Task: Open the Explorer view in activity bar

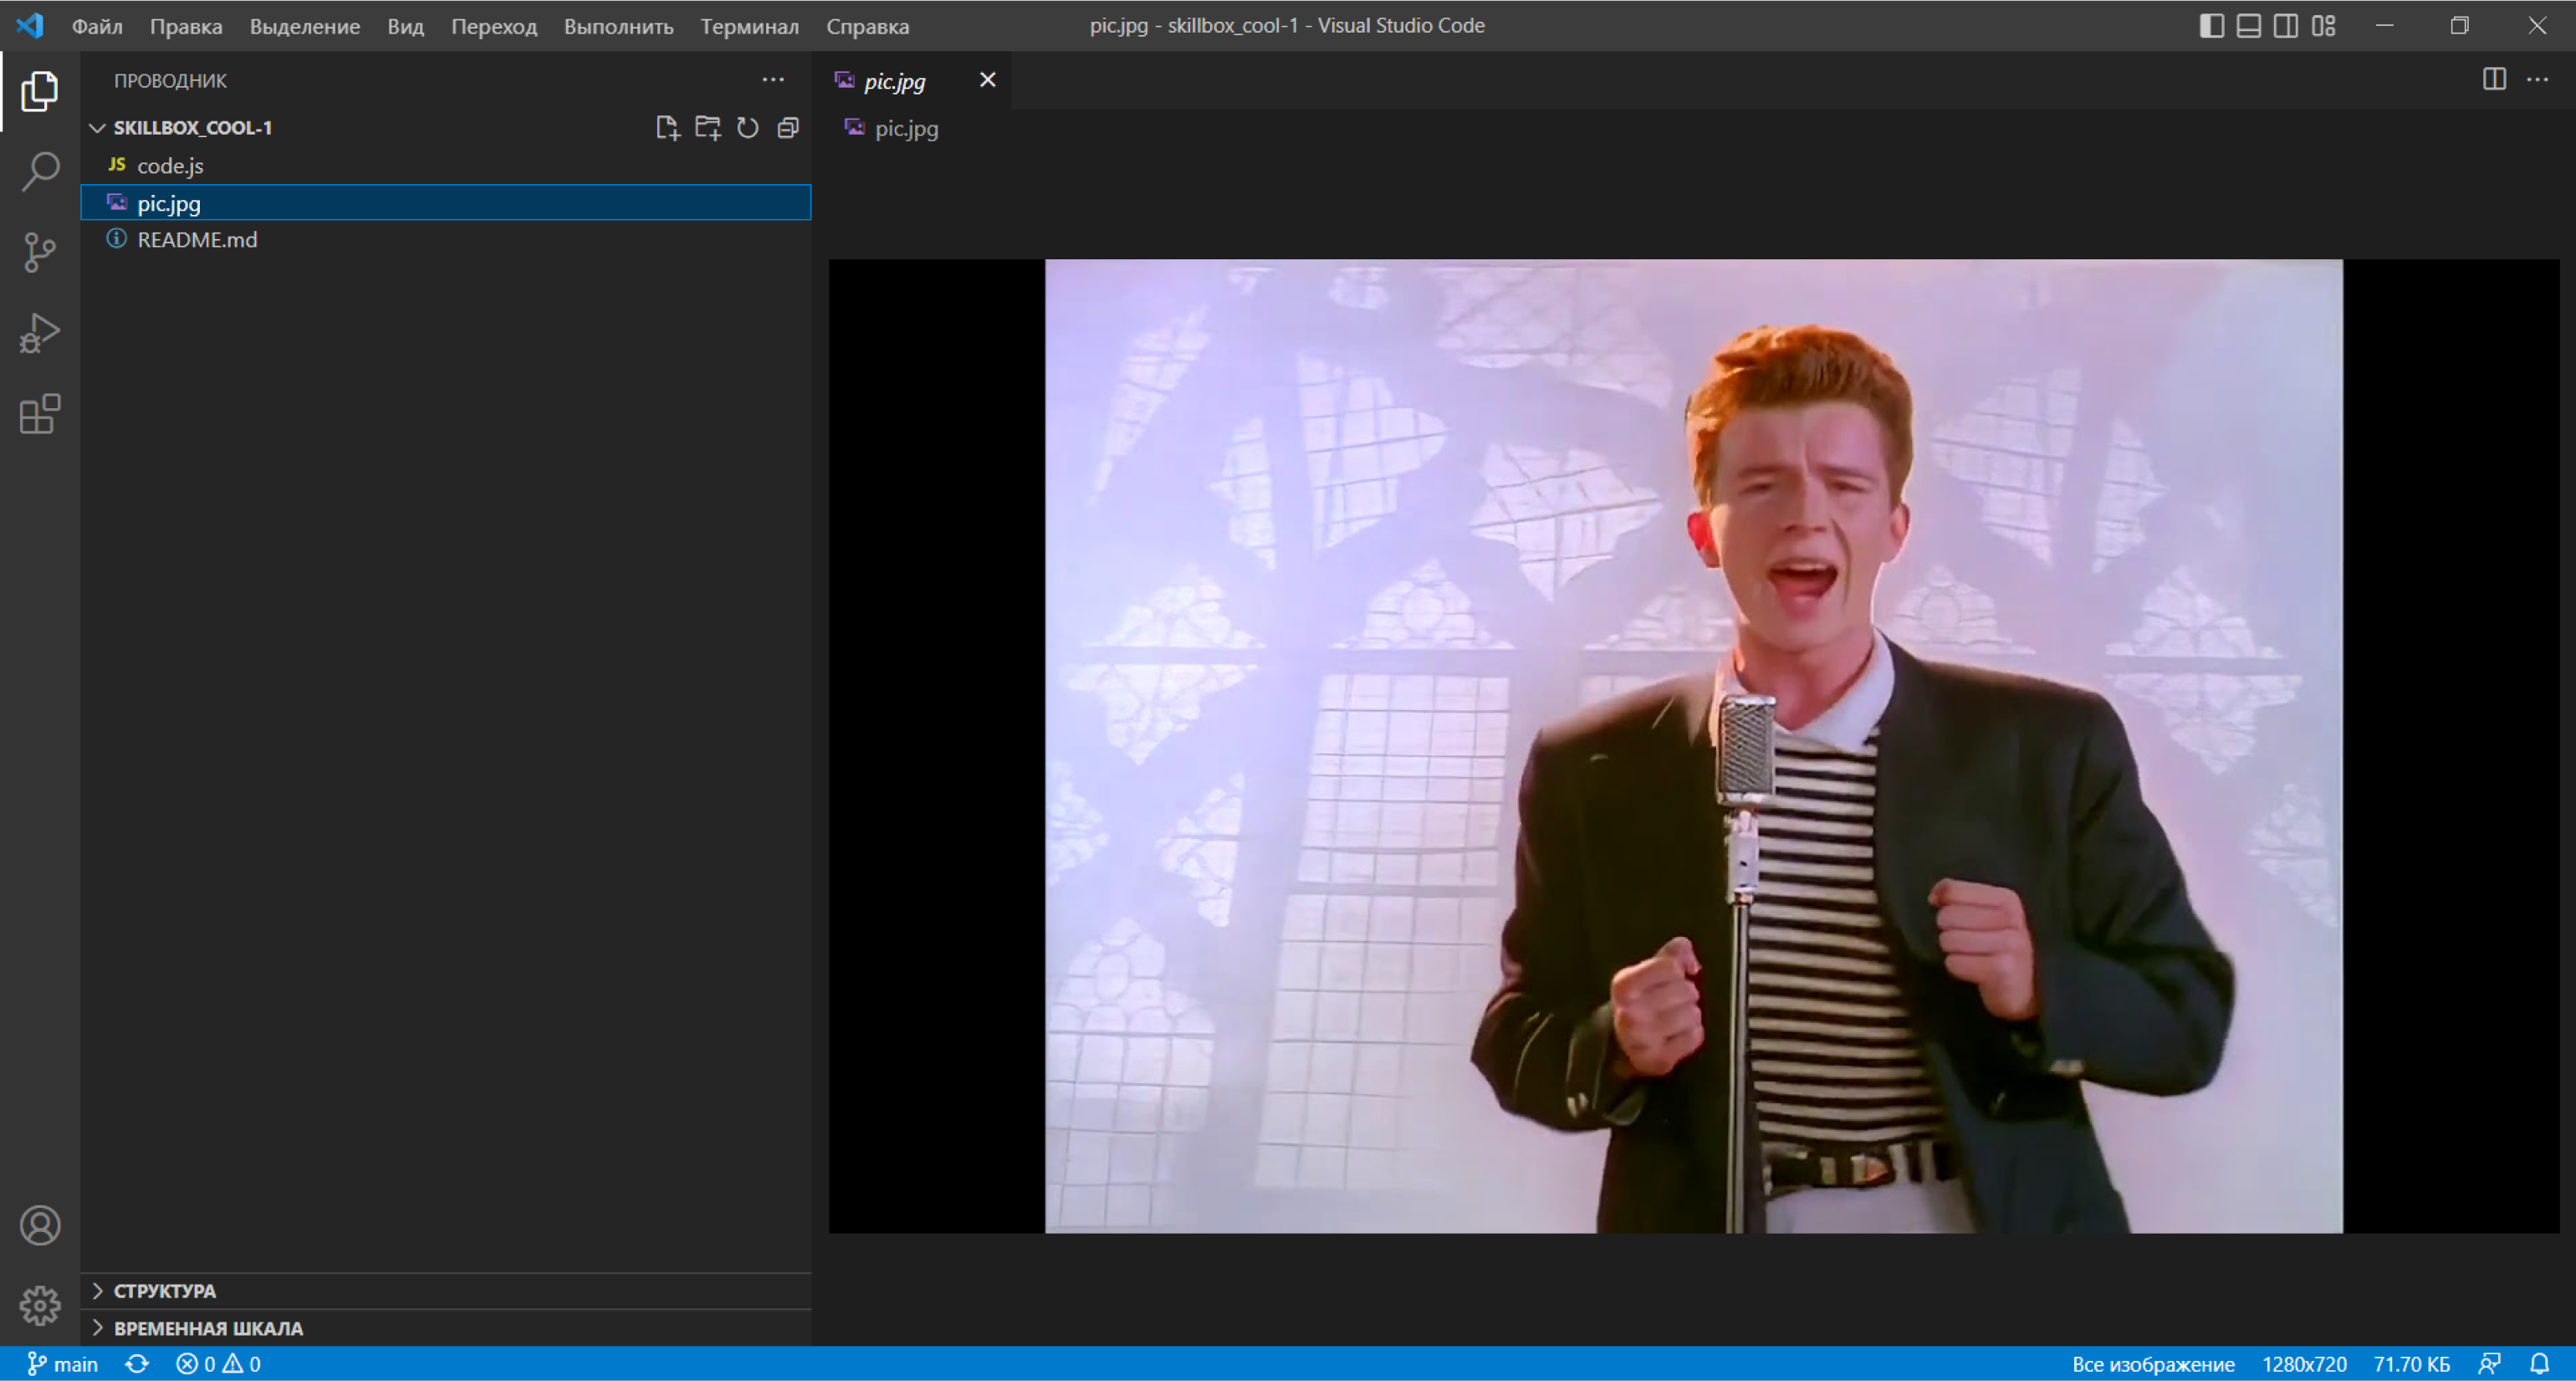Action: (x=40, y=91)
